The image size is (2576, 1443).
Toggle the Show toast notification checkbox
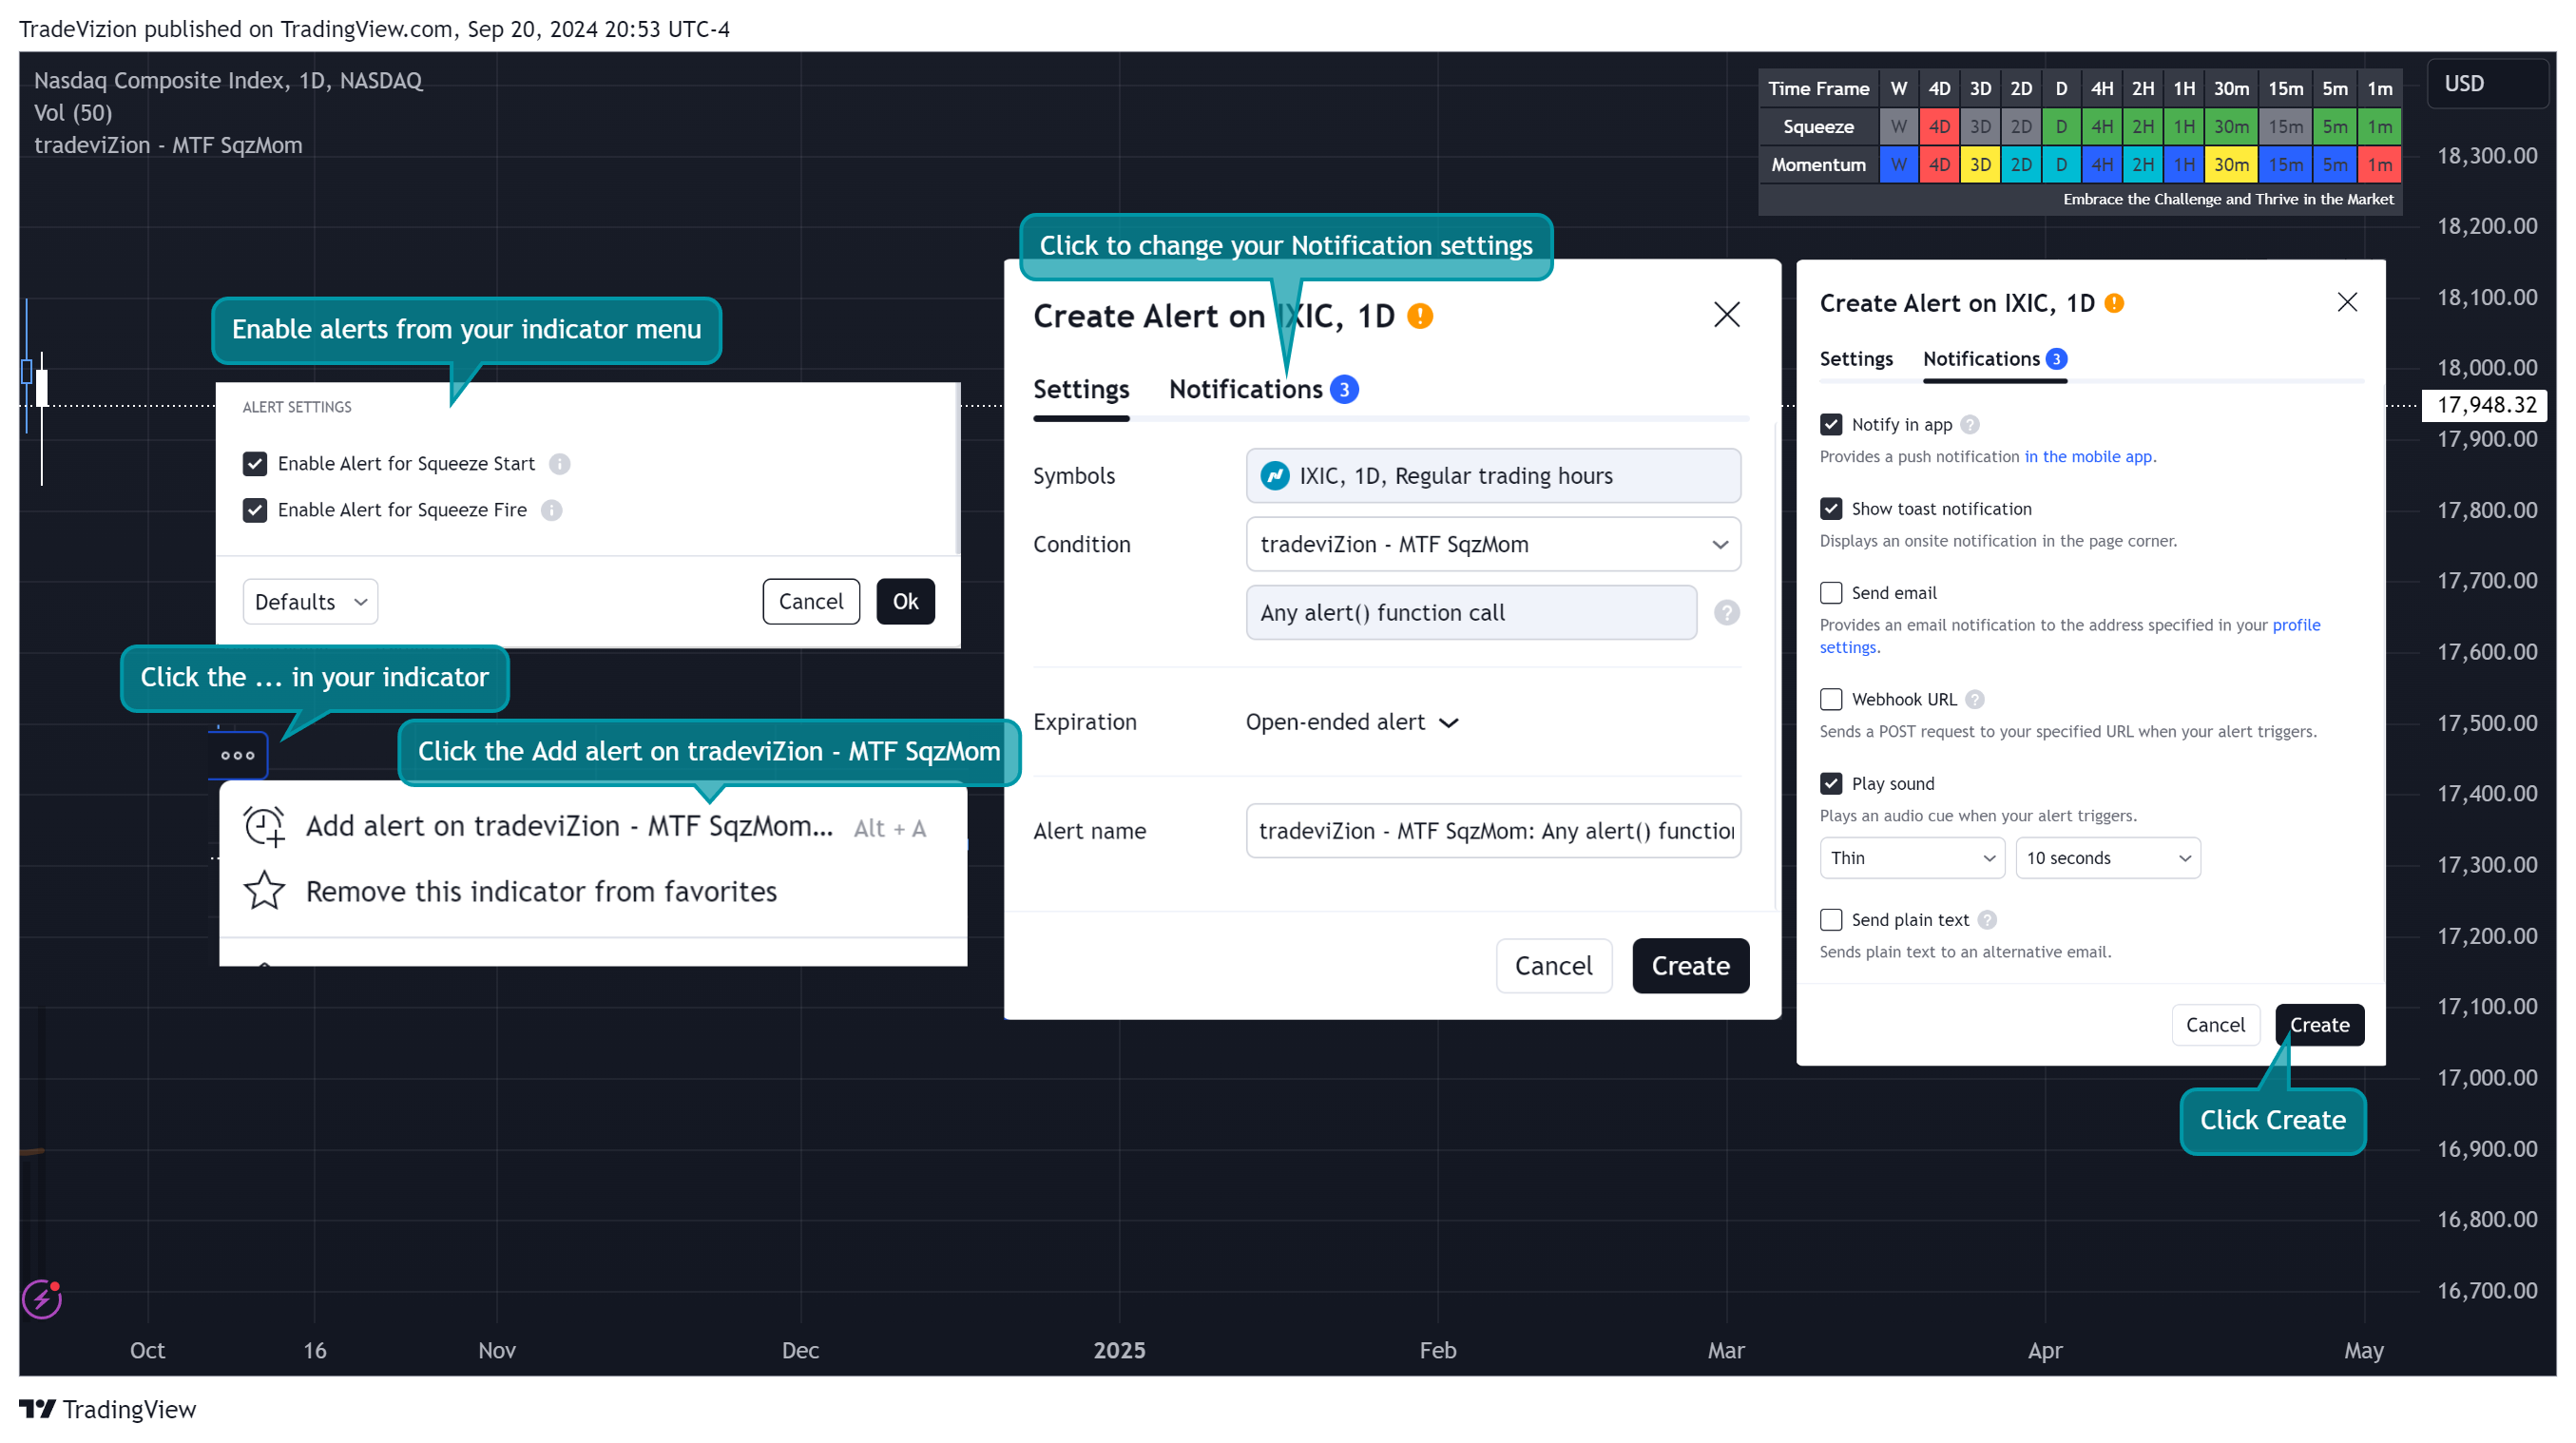[x=1831, y=509]
